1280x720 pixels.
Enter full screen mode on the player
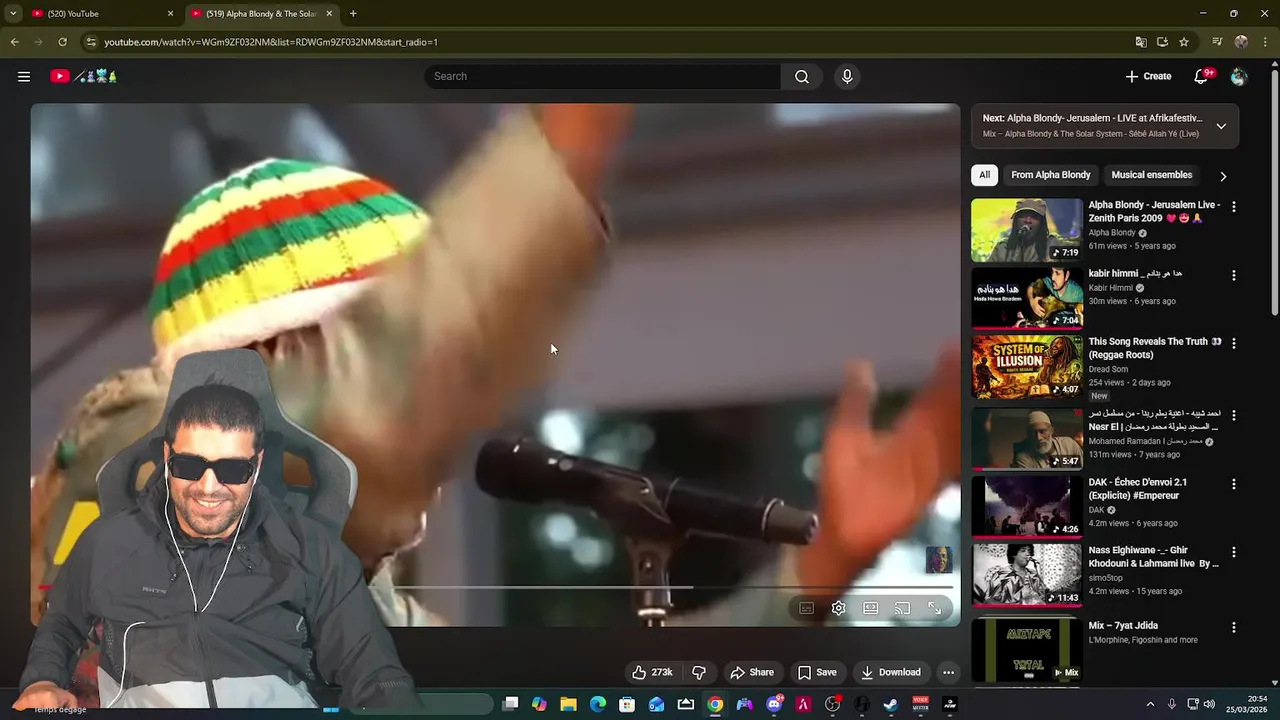coord(935,608)
